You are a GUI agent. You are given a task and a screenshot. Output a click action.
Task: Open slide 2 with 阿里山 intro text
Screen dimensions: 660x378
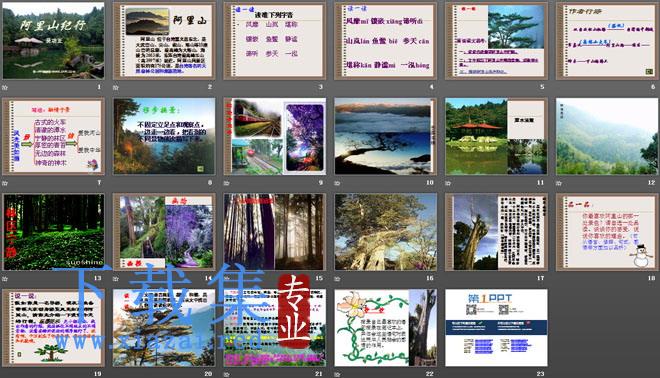coord(164,41)
